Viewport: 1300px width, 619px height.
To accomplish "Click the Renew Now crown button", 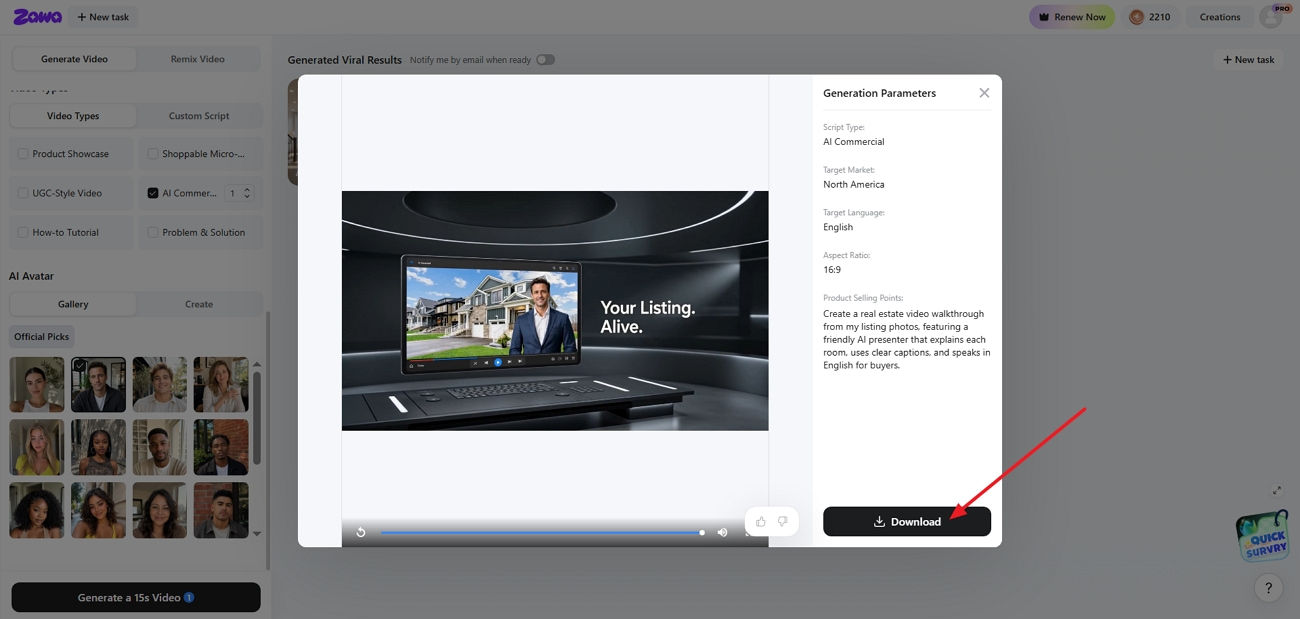I will point(1072,17).
